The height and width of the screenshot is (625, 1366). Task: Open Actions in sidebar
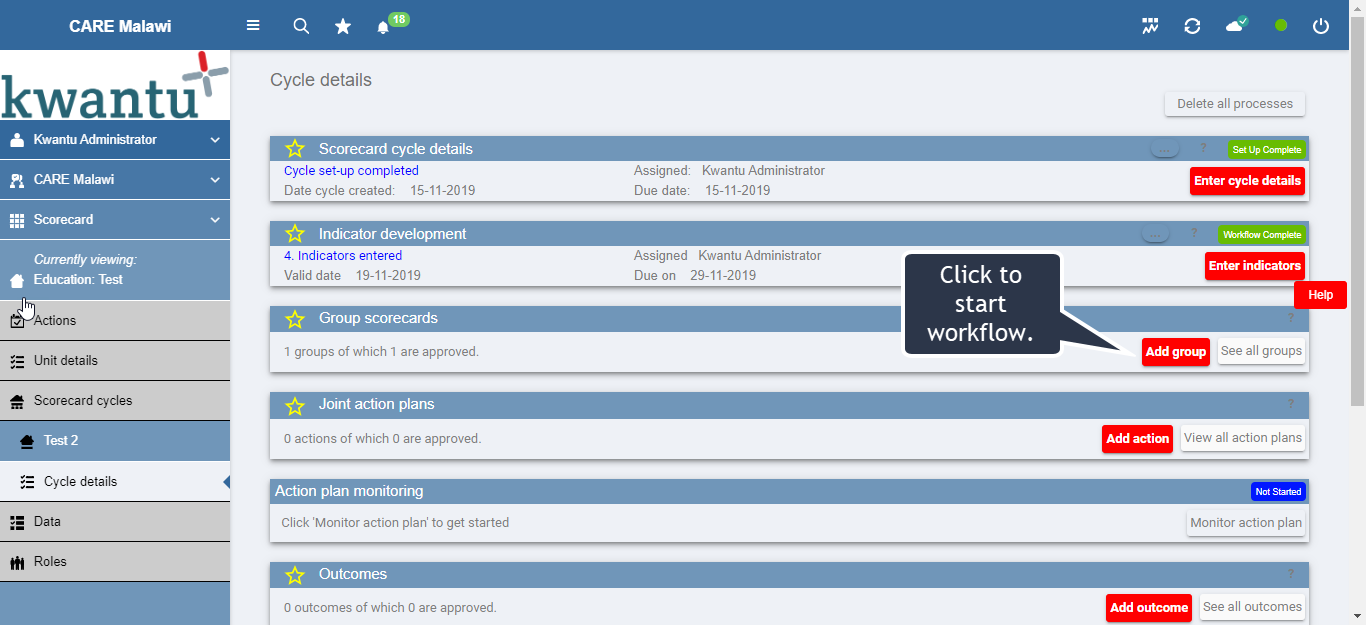[115, 321]
